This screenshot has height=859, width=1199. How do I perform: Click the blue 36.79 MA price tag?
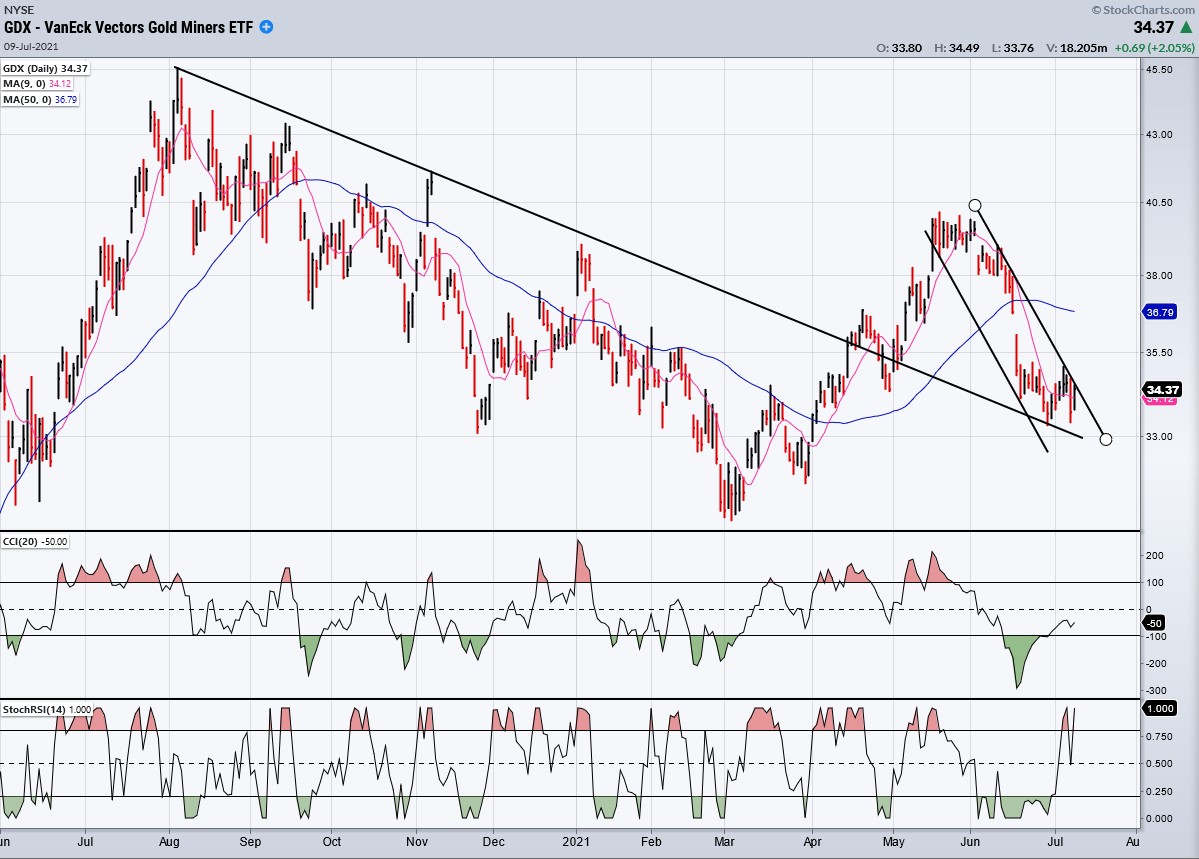(x=1160, y=312)
